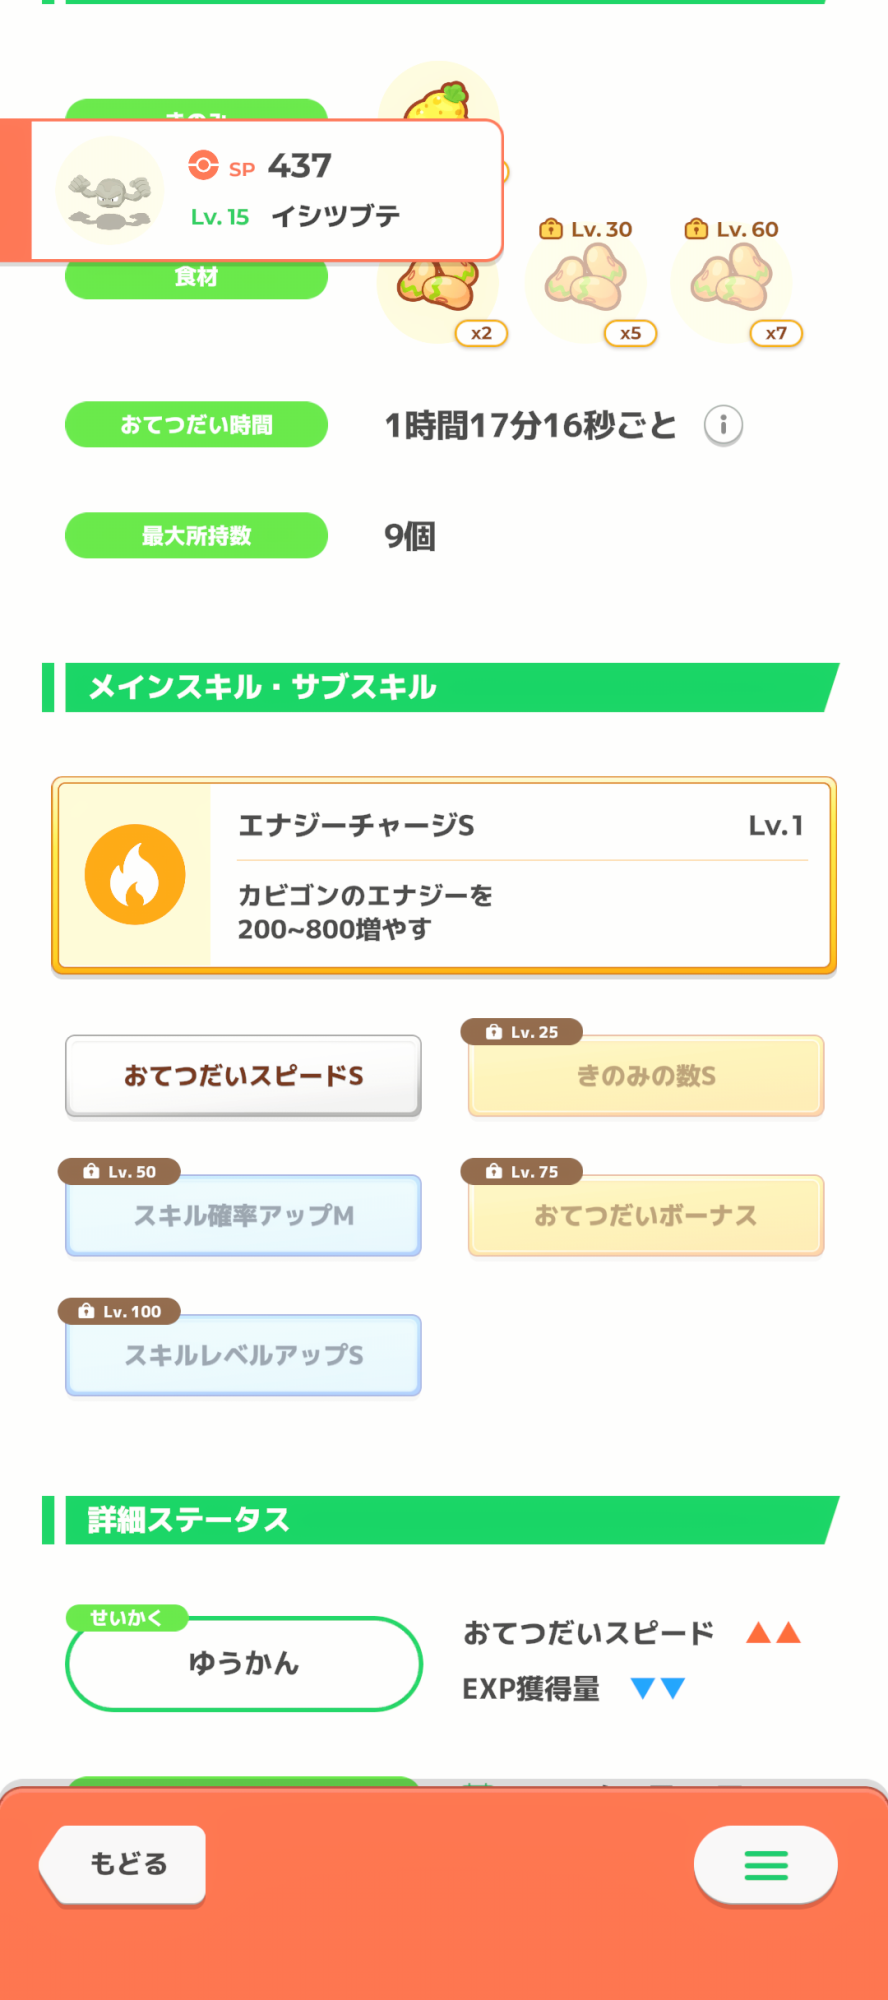Viewport: 888px width, 2000px height.
Task: Tap the berry icon at top
Action: coord(440,98)
